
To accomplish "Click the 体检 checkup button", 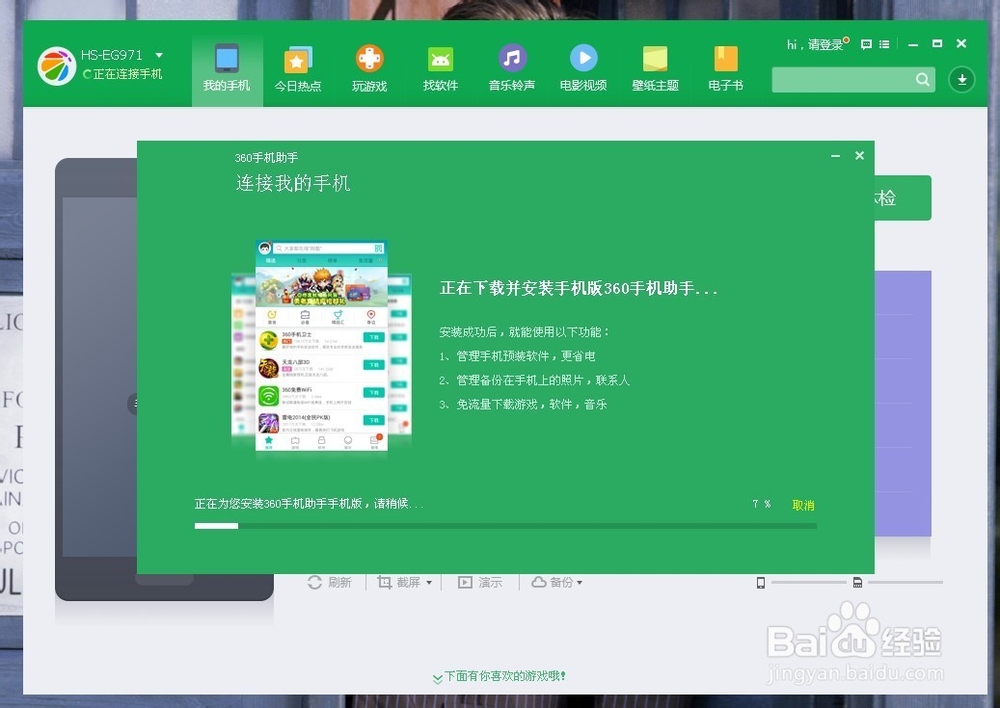I will pos(902,198).
